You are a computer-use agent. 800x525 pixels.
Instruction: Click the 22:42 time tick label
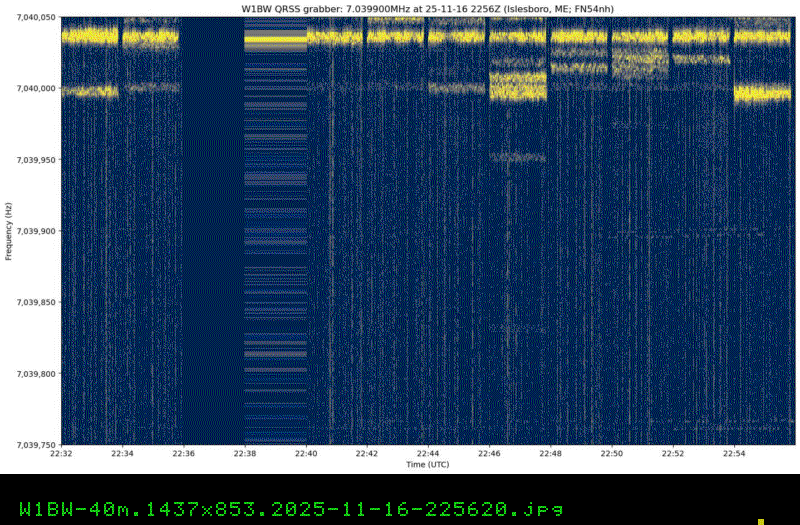click(x=367, y=453)
